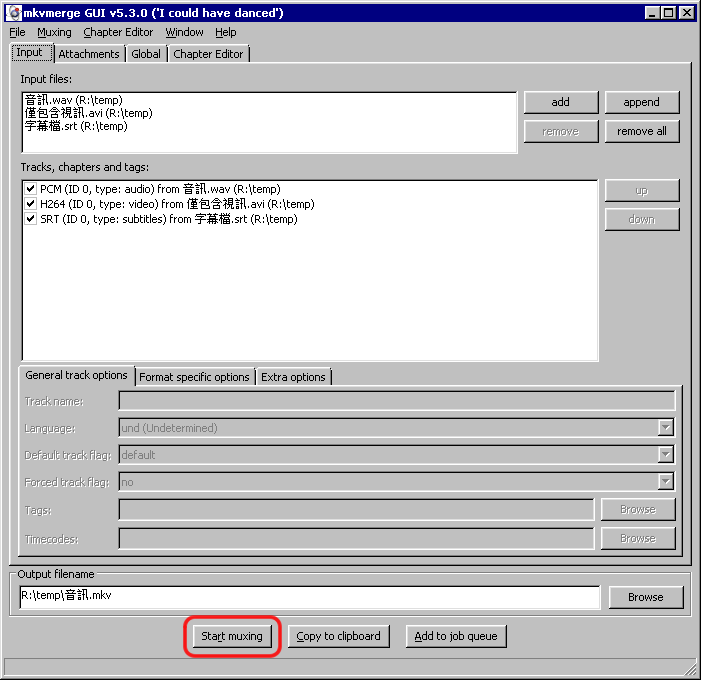Viewport: 701px width, 680px height.
Task: Click the Start muxing button
Action: click(x=232, y=636)
